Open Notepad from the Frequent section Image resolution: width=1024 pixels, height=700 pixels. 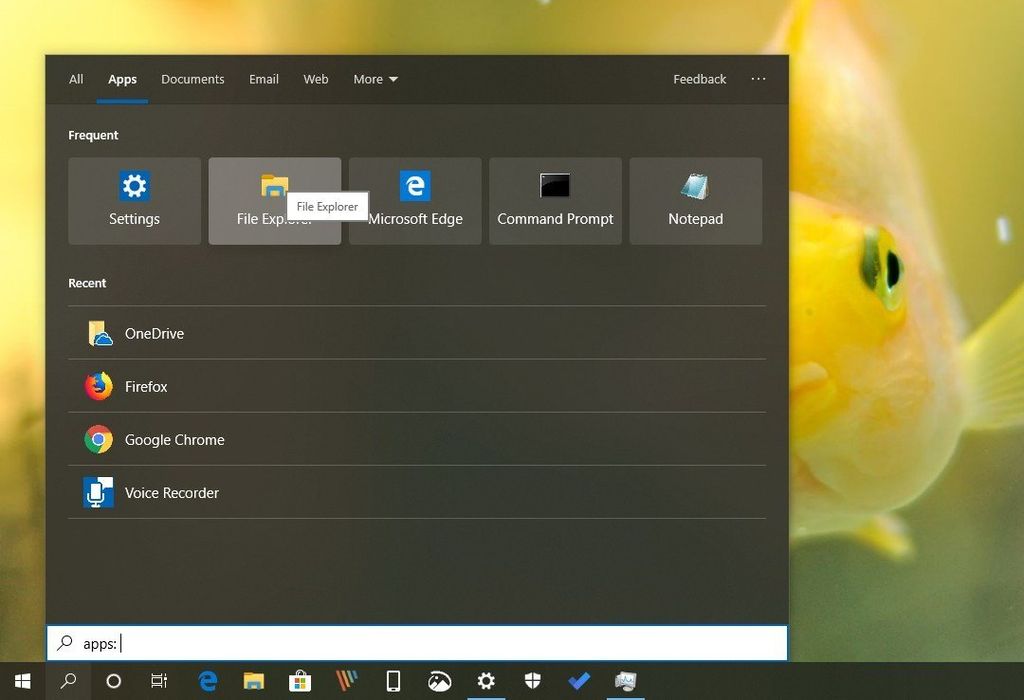(695, 200)
